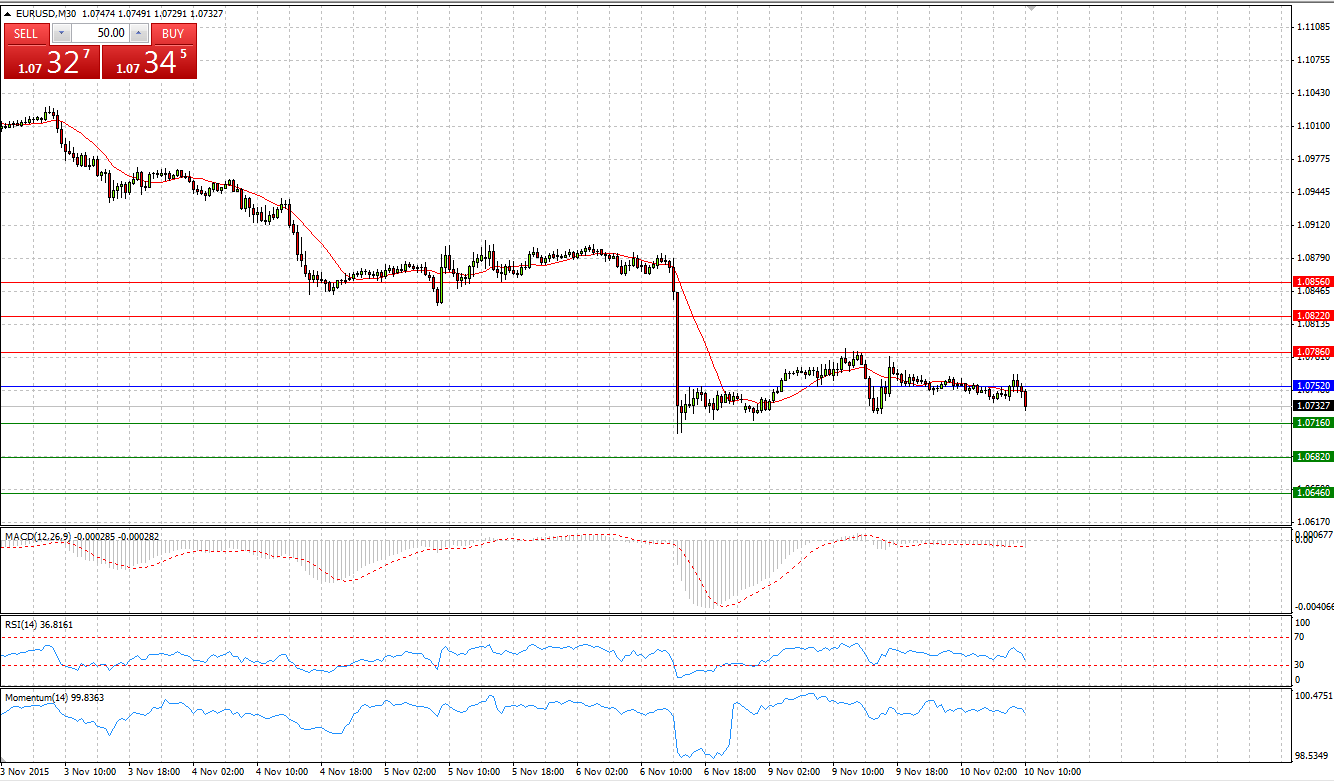This screenshot has width=1334, height=782.
Task: Select the 1.06820 green price label
Action: [1312, 456]
